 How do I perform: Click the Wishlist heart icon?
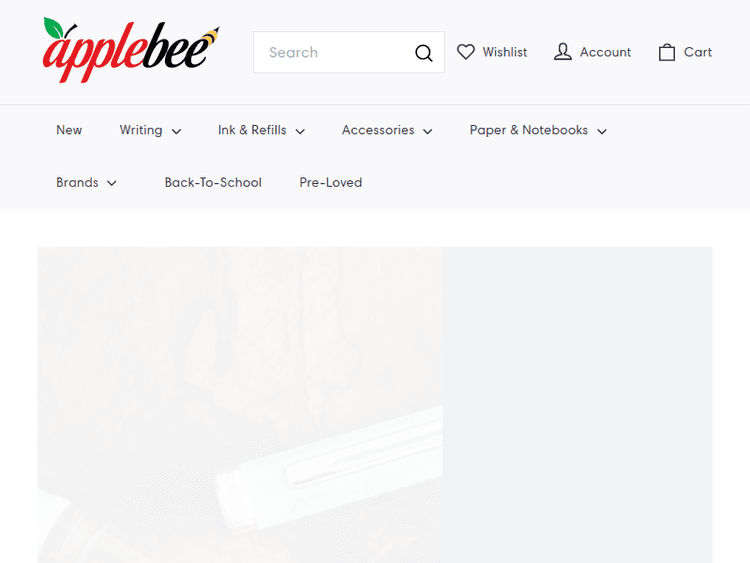tap(465, 52)
